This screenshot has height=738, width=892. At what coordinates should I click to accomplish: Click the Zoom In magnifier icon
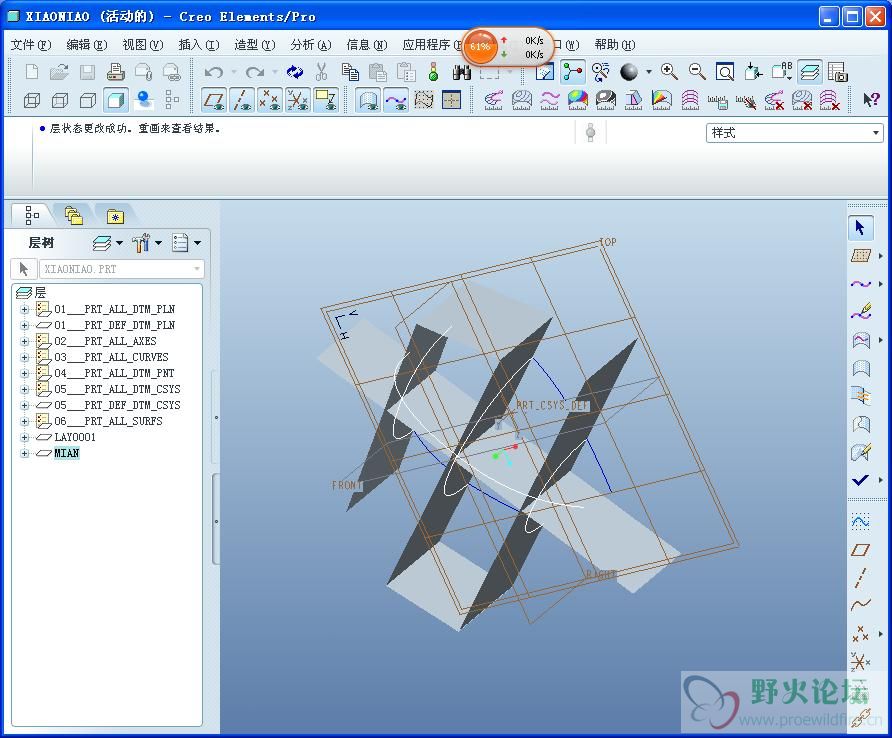click(669, 72)
